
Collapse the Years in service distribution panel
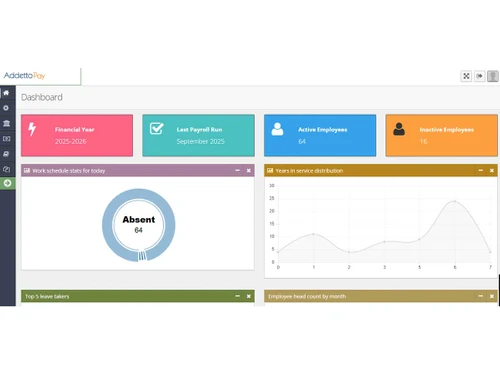coord(481,170)
